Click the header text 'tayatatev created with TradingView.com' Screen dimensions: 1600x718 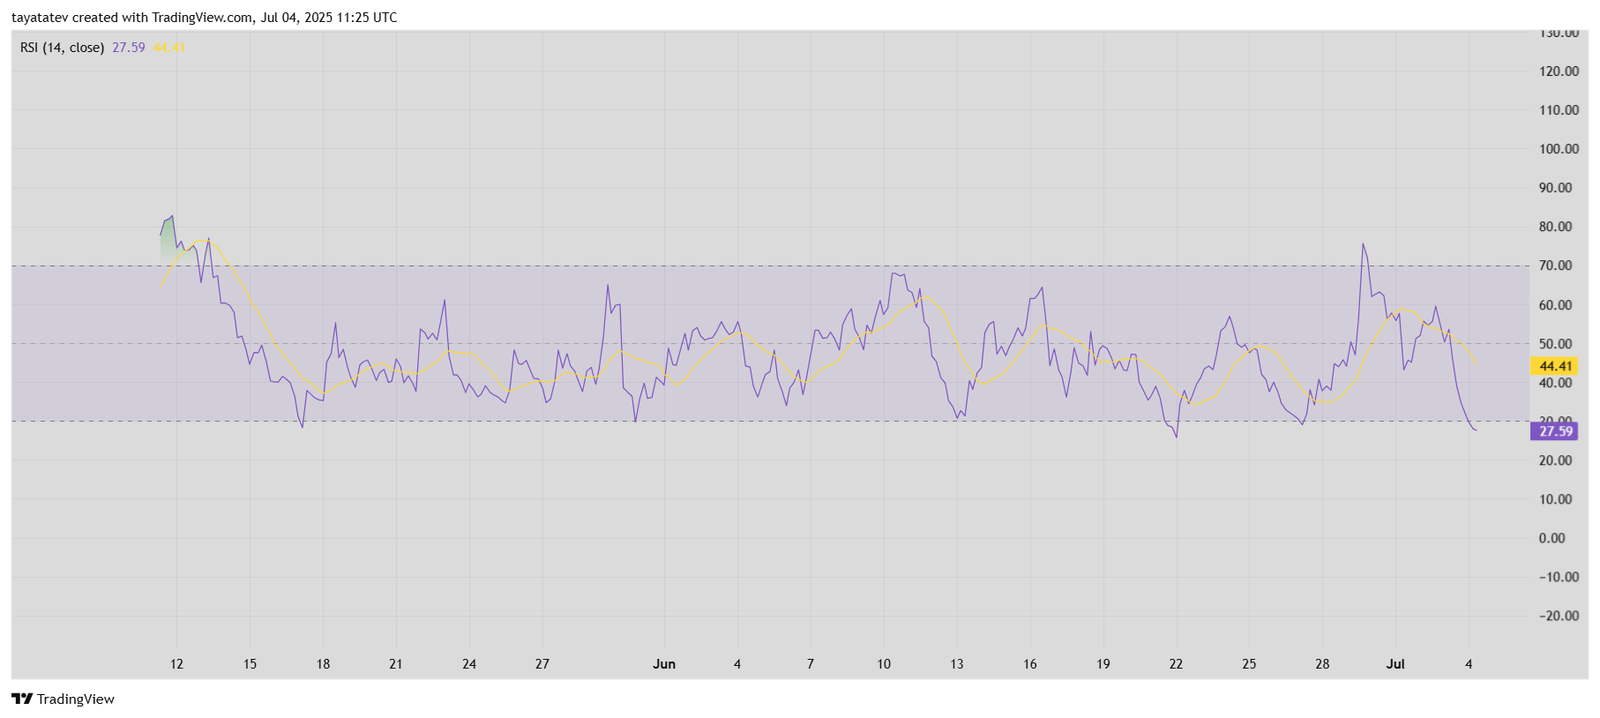click(x=131, y=18)
